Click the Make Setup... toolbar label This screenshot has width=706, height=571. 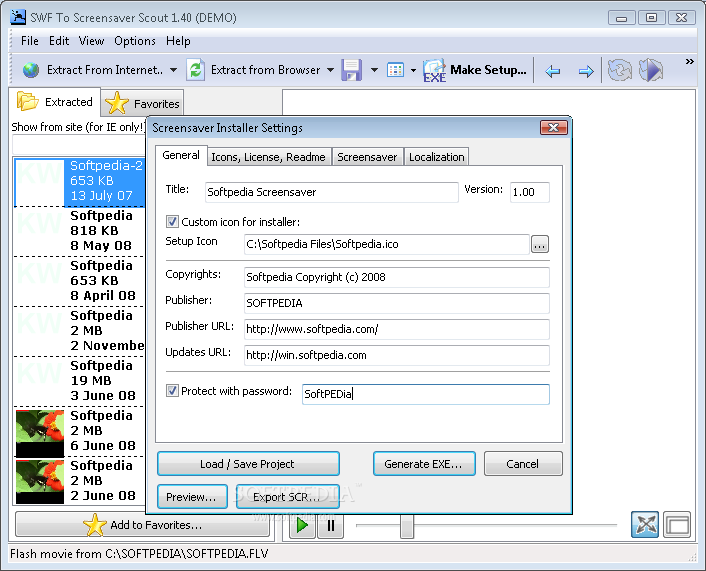point(488,70)
